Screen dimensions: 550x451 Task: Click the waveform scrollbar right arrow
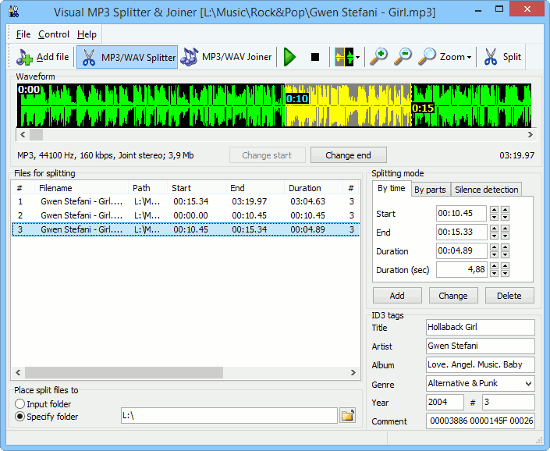tap(530, 135)
